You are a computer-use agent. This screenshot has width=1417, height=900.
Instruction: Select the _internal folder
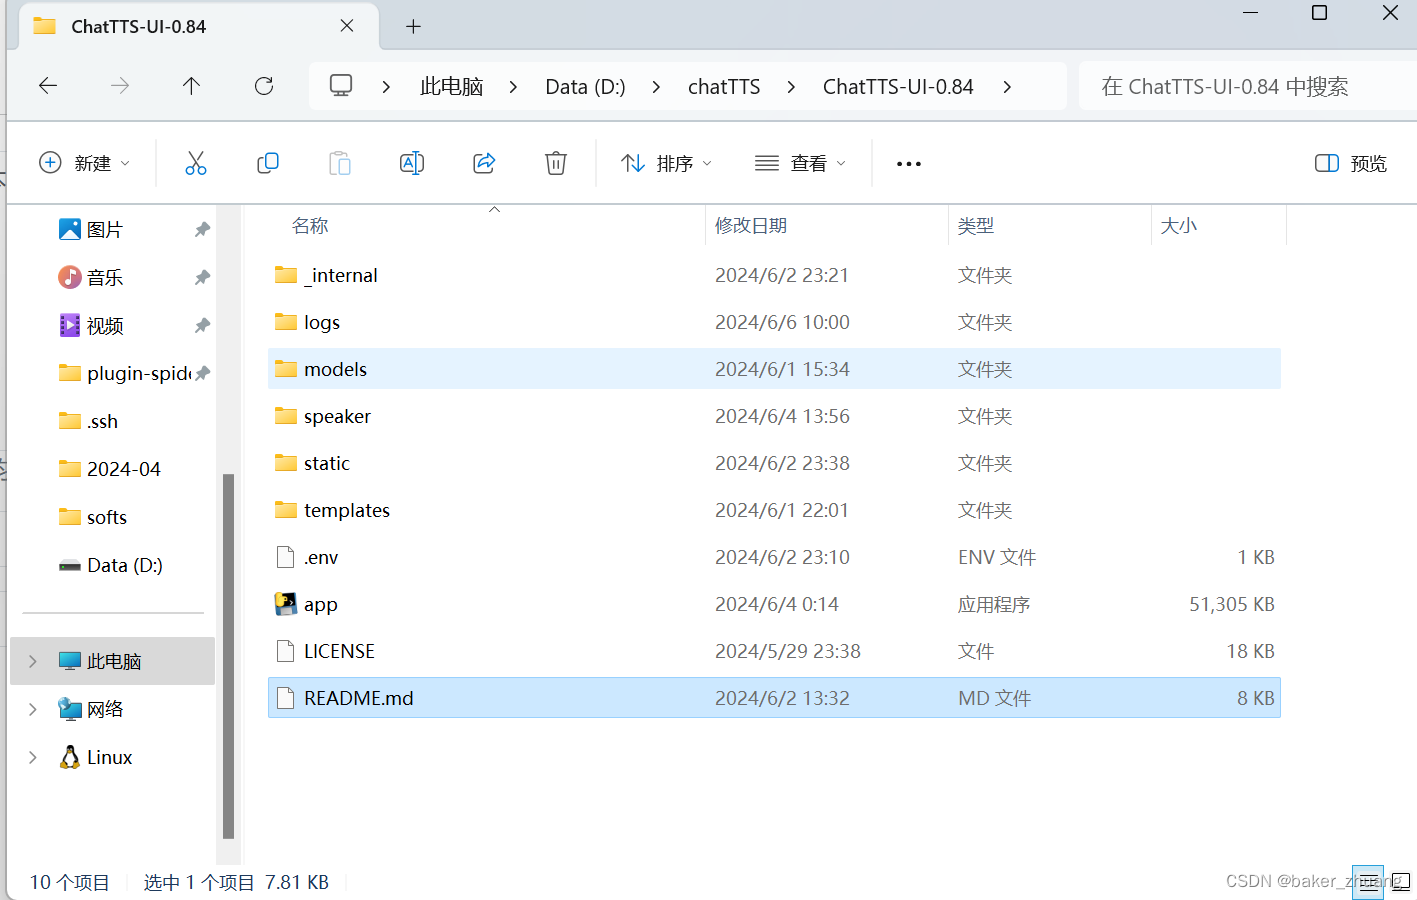coord(774,275)
